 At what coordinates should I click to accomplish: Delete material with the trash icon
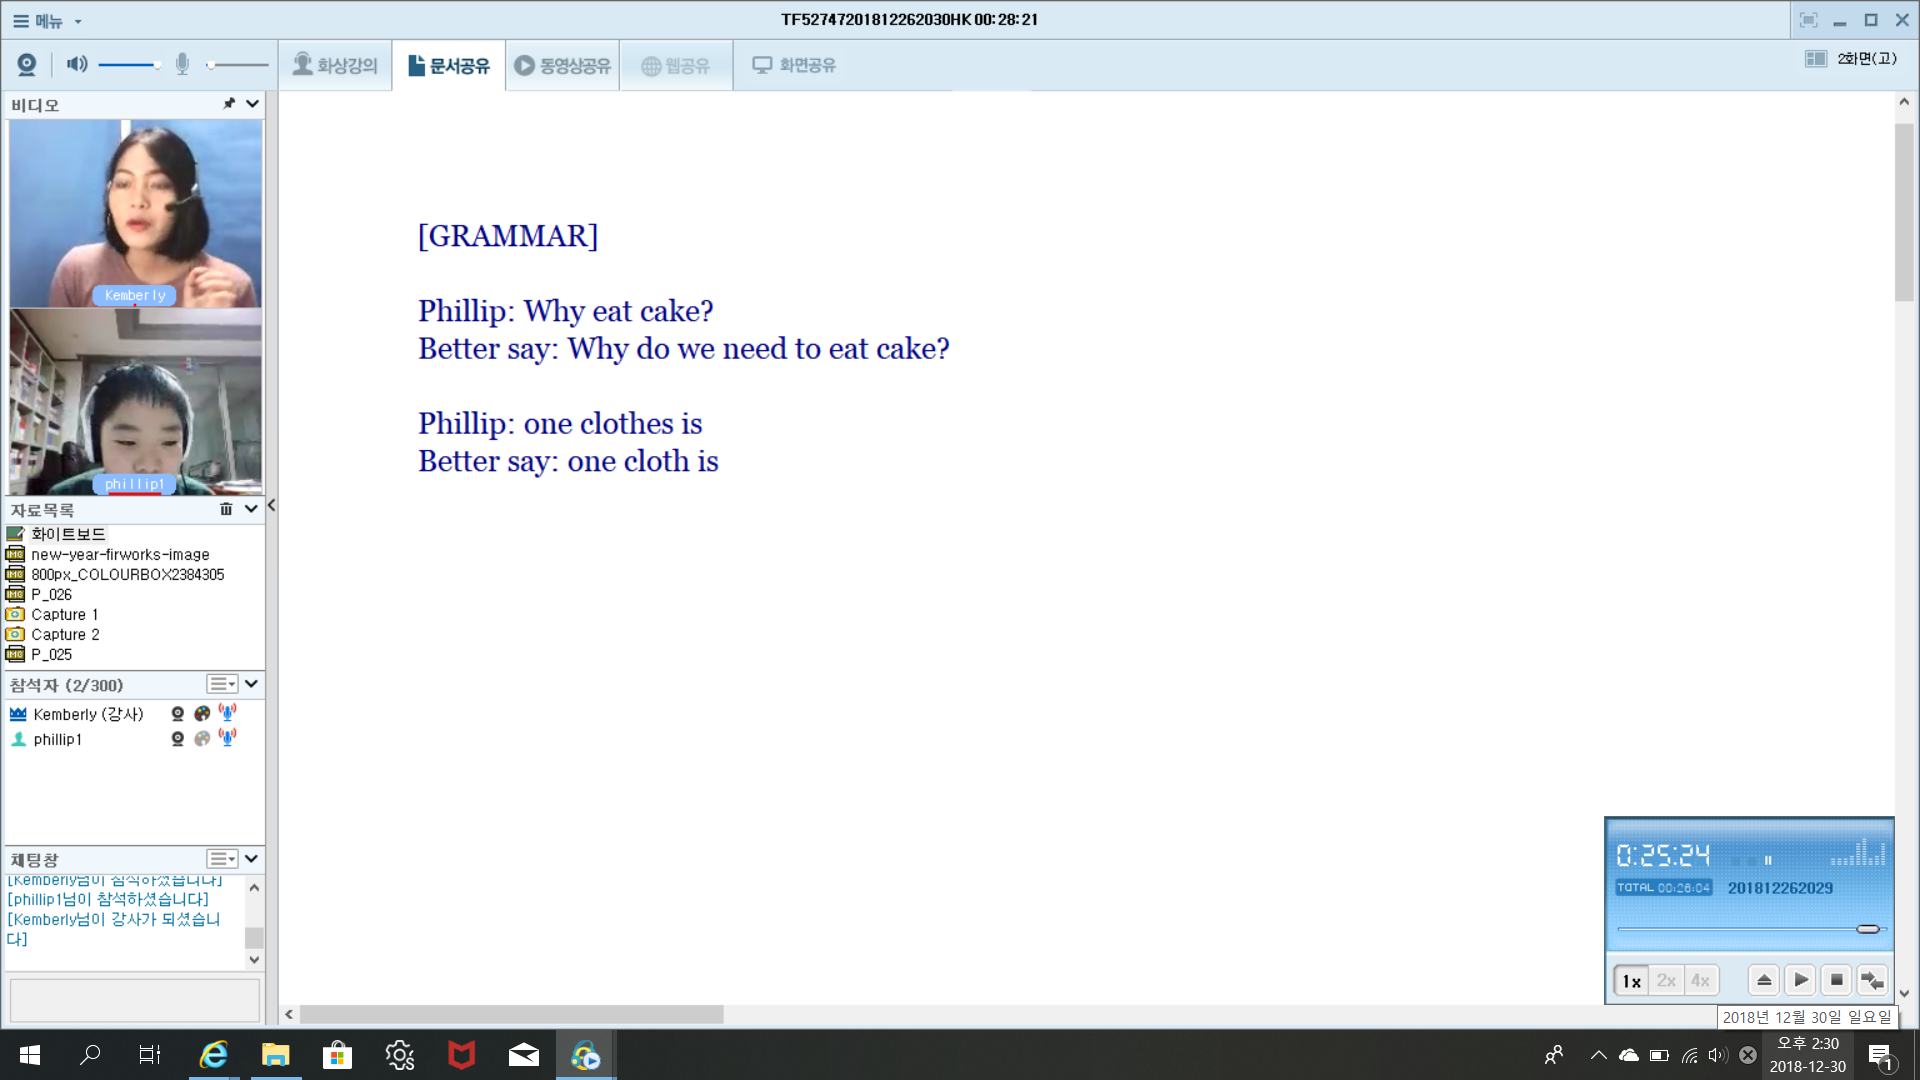[226, 509]
